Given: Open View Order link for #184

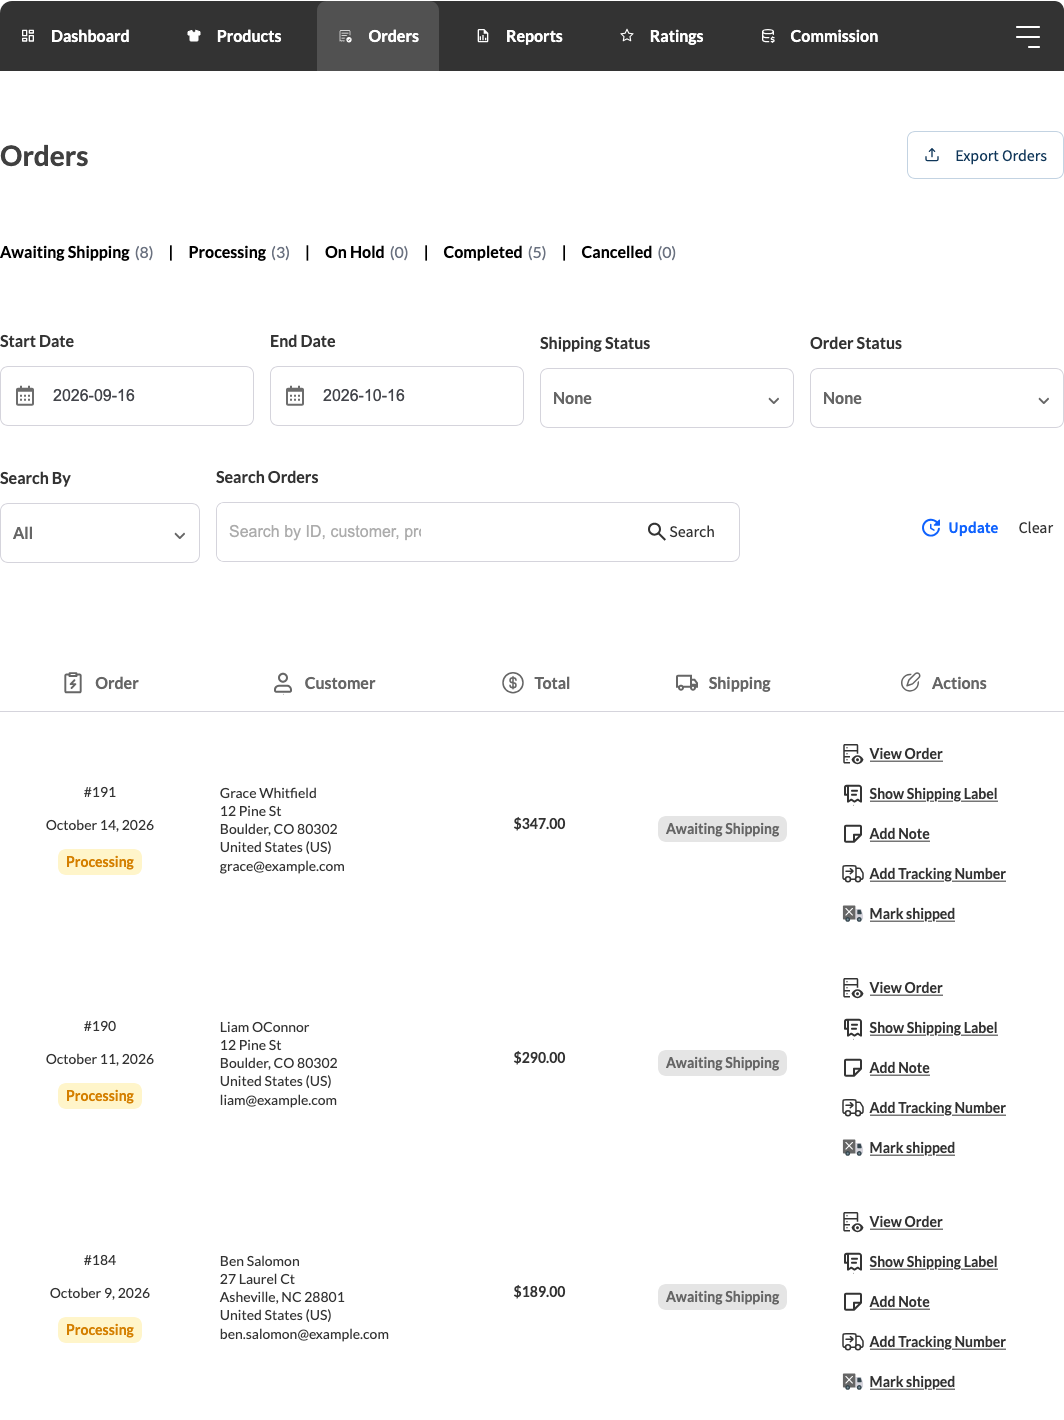Looking at the screenshot, I should point(906,1222).
